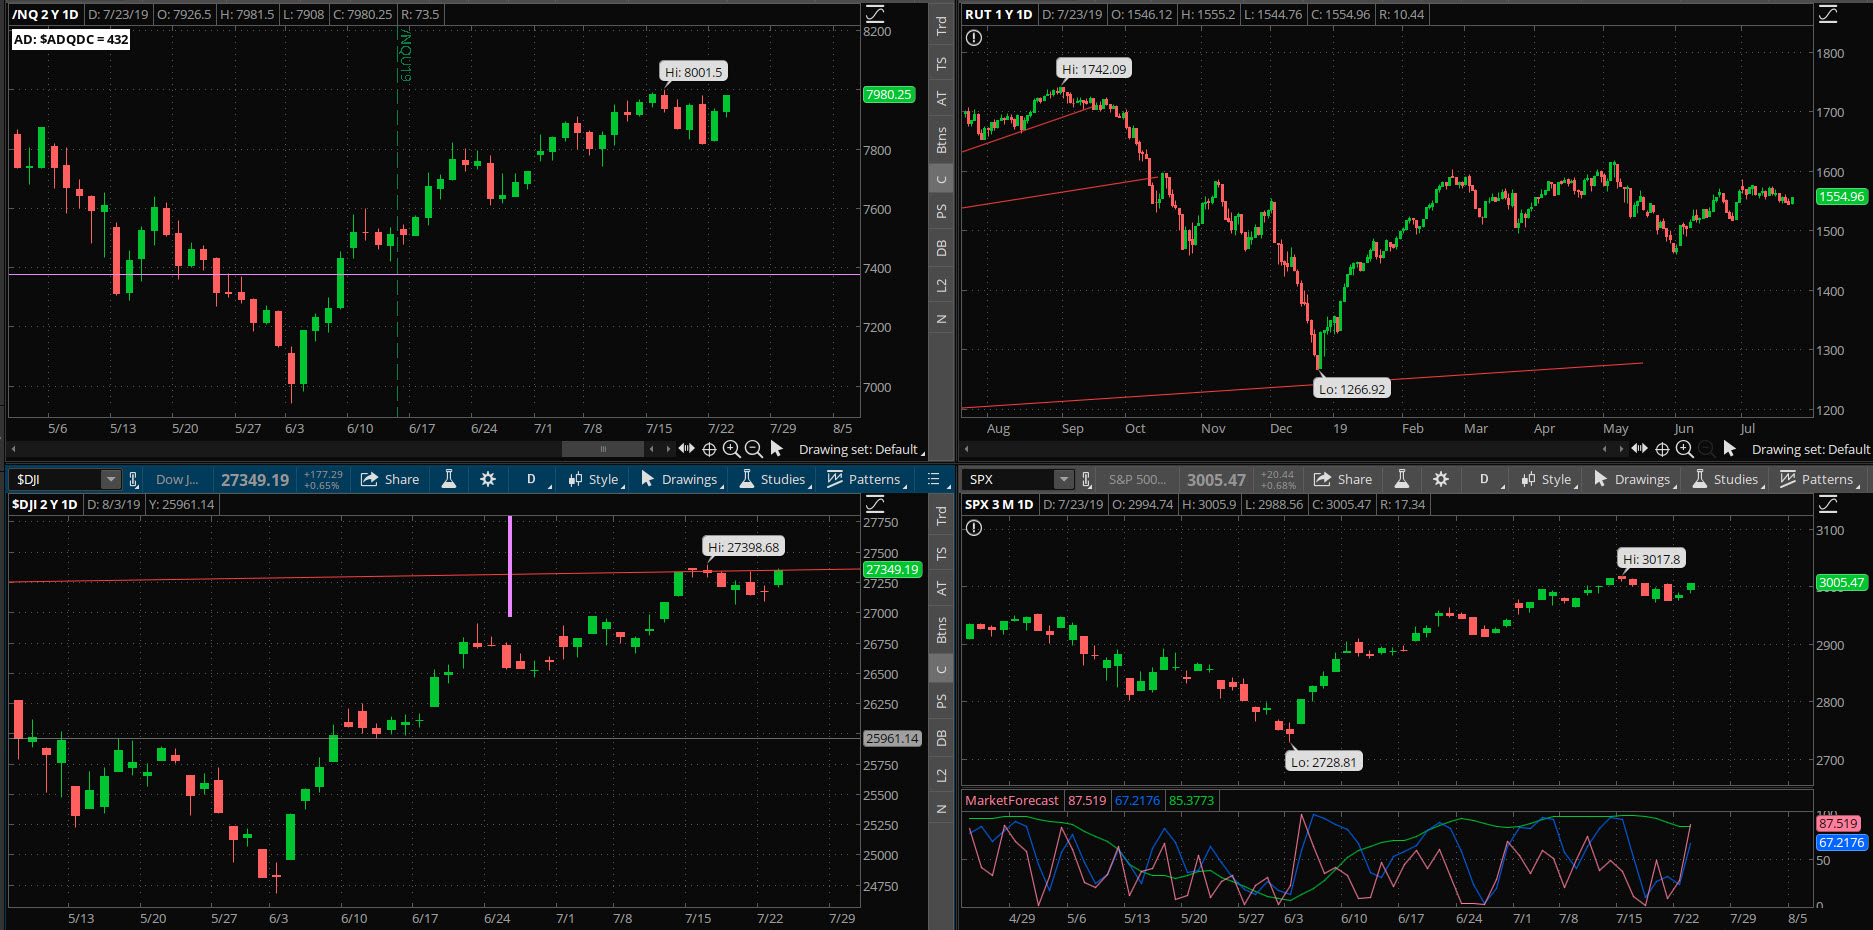Viewport: 1873px width, 930px height.
Task: Click the symbol link icon beside SPX field
Action: pyautogui.click(x=1087, y=480)
